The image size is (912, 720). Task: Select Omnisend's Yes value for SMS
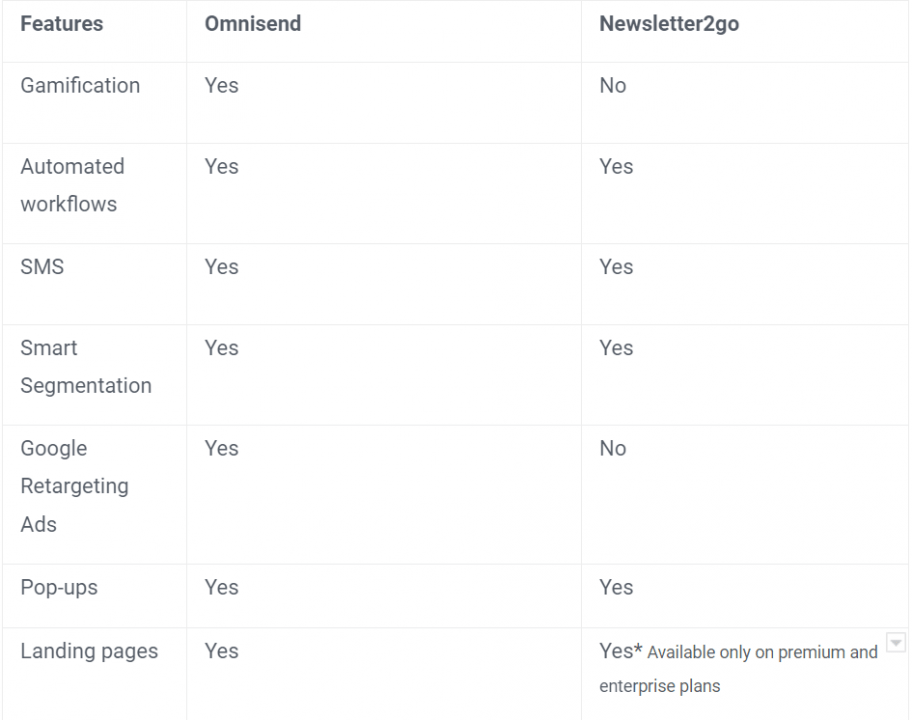click(221, 267)
